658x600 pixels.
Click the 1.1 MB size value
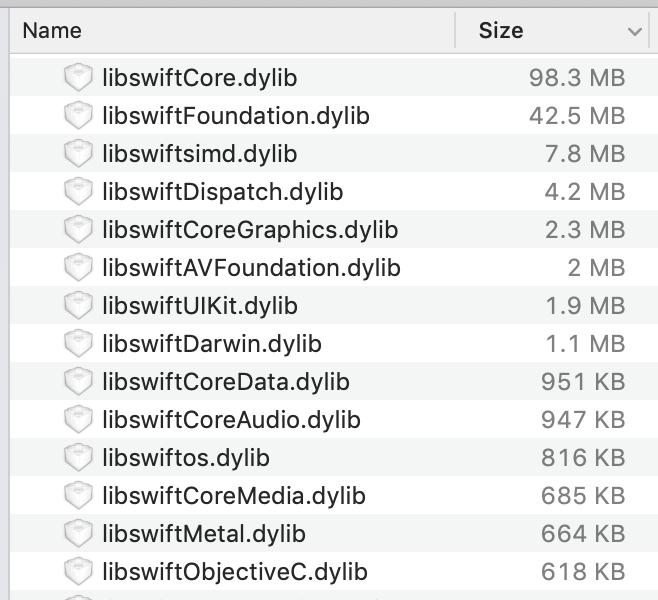(585, 344)
